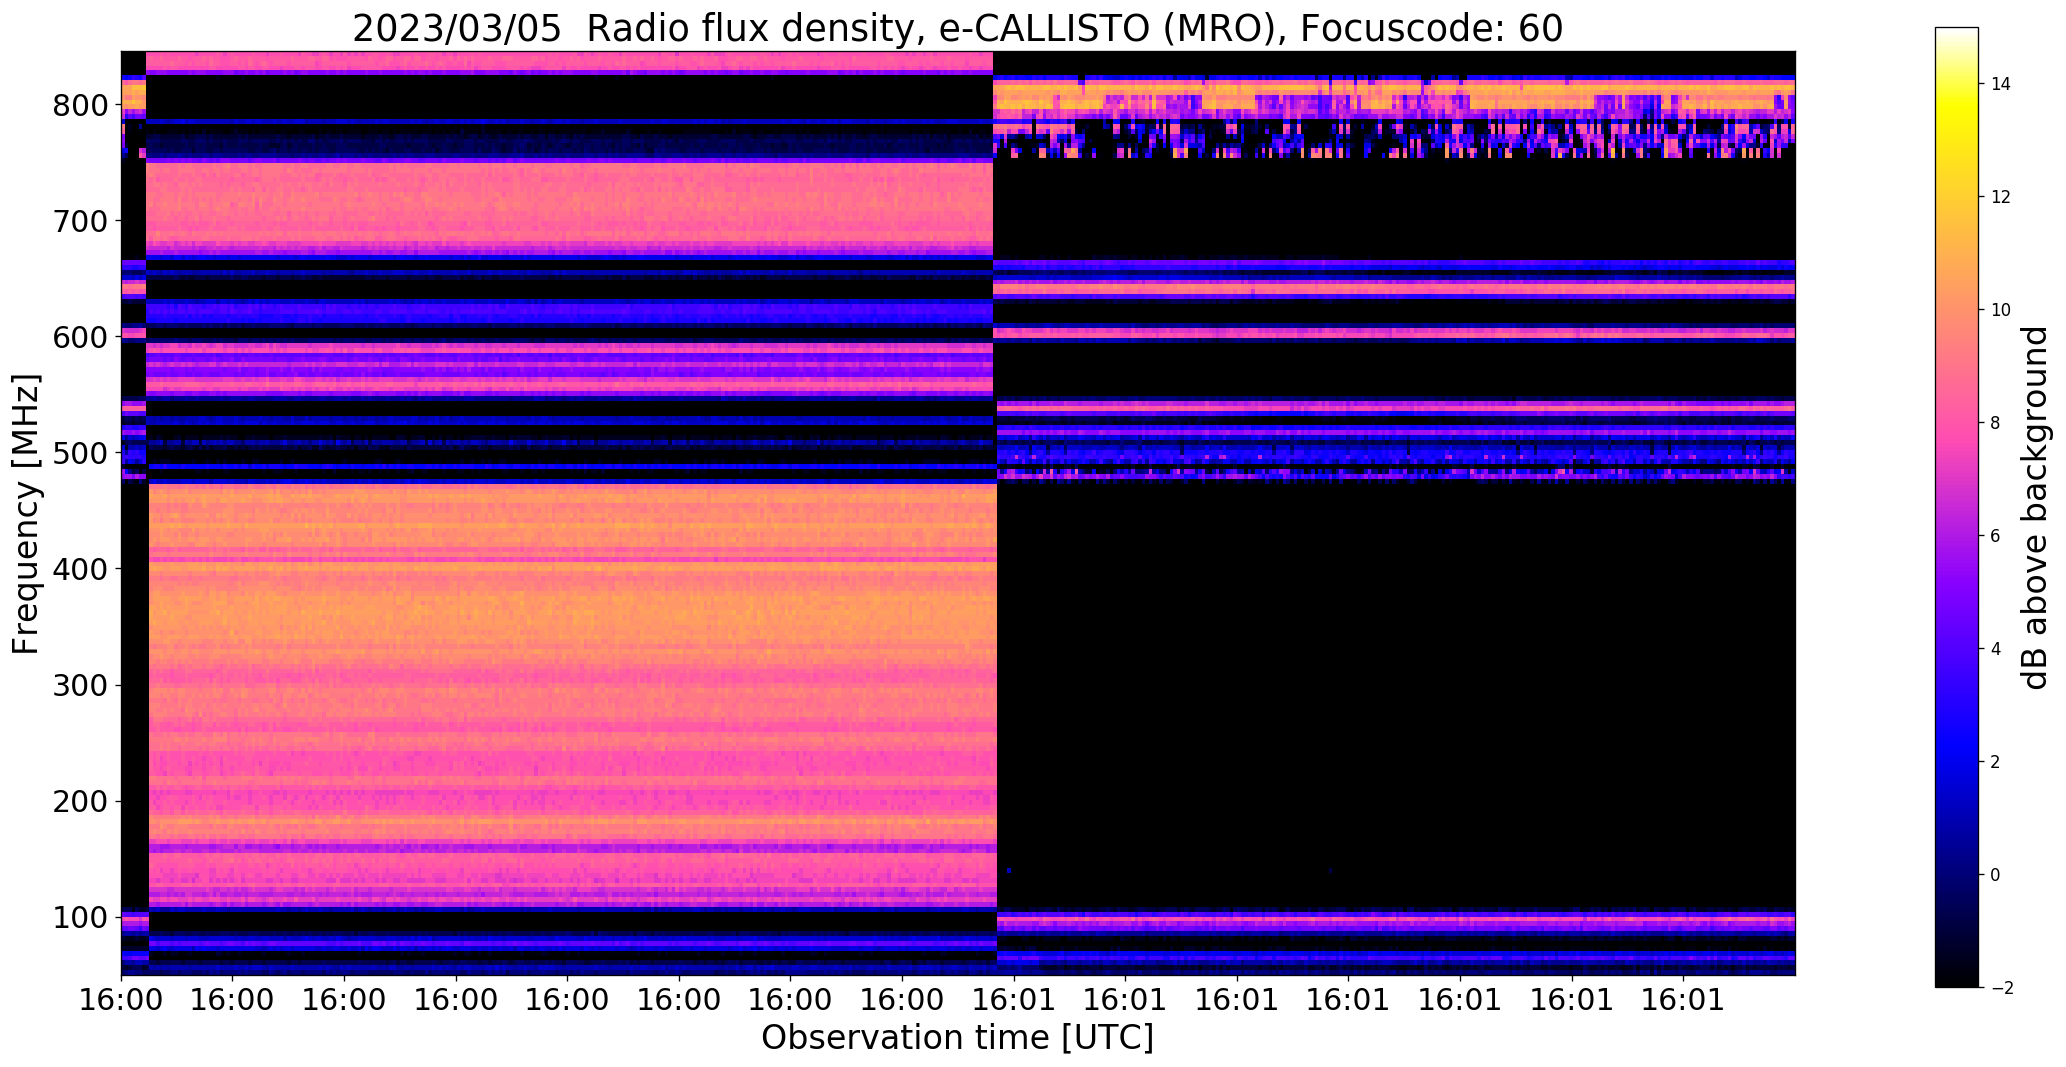
Task: Click the 600 frequency tick label
Action: [x=79, y=337]
